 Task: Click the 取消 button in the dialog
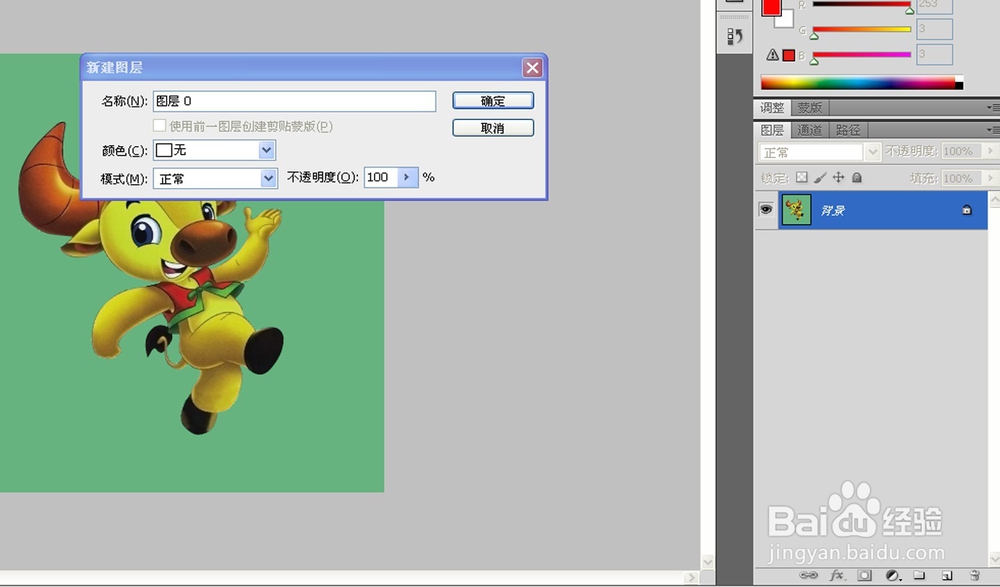click(493, 128)
